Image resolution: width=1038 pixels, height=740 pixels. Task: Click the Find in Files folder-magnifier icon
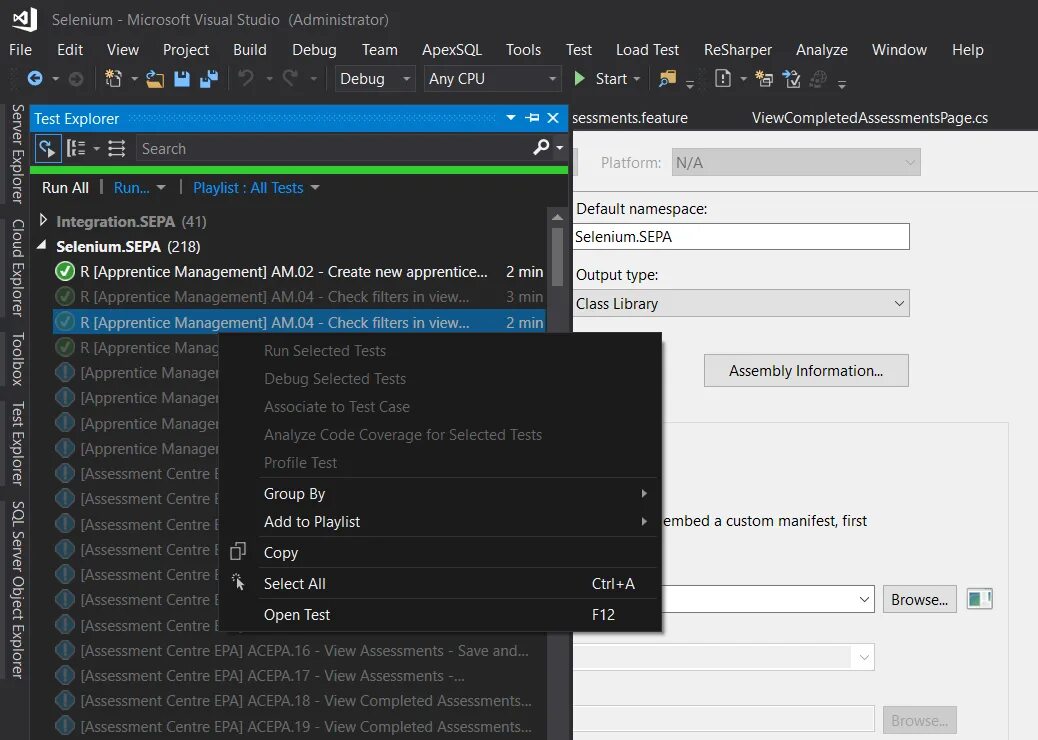point(667,79)
